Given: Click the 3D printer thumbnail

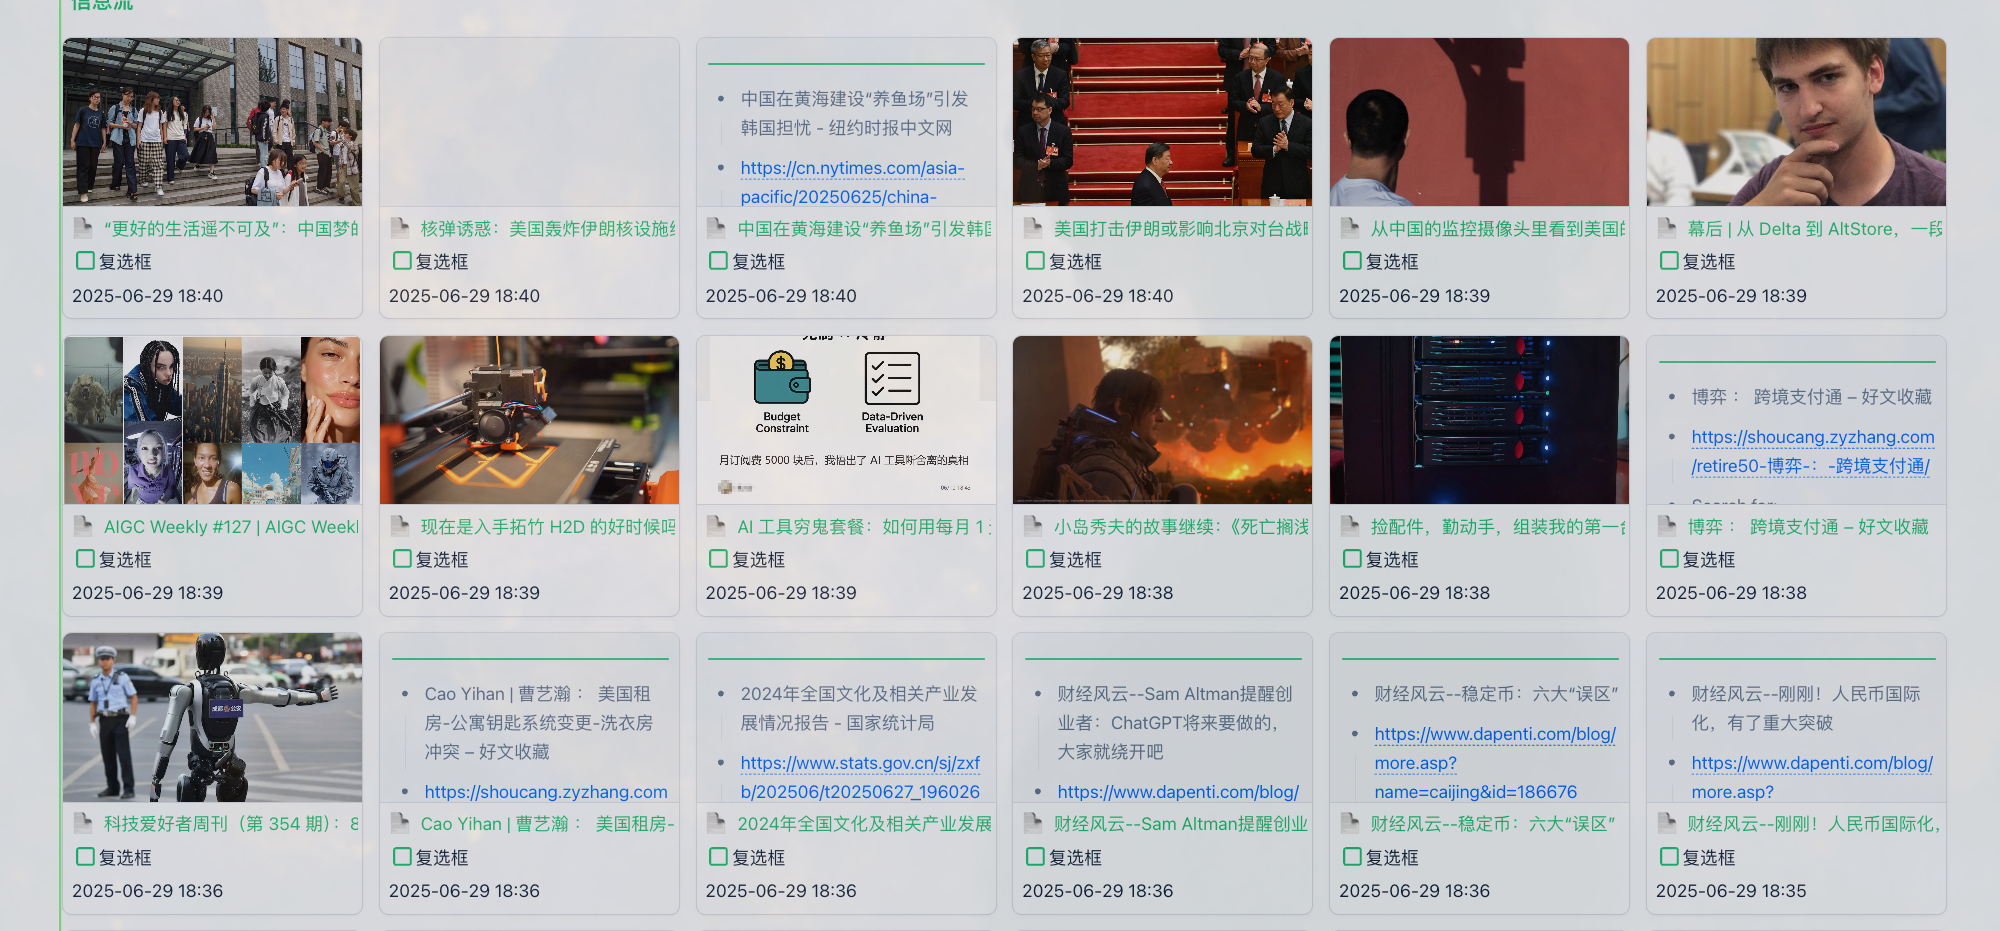Looking at the screenshot, I should (x=529, y=420).
